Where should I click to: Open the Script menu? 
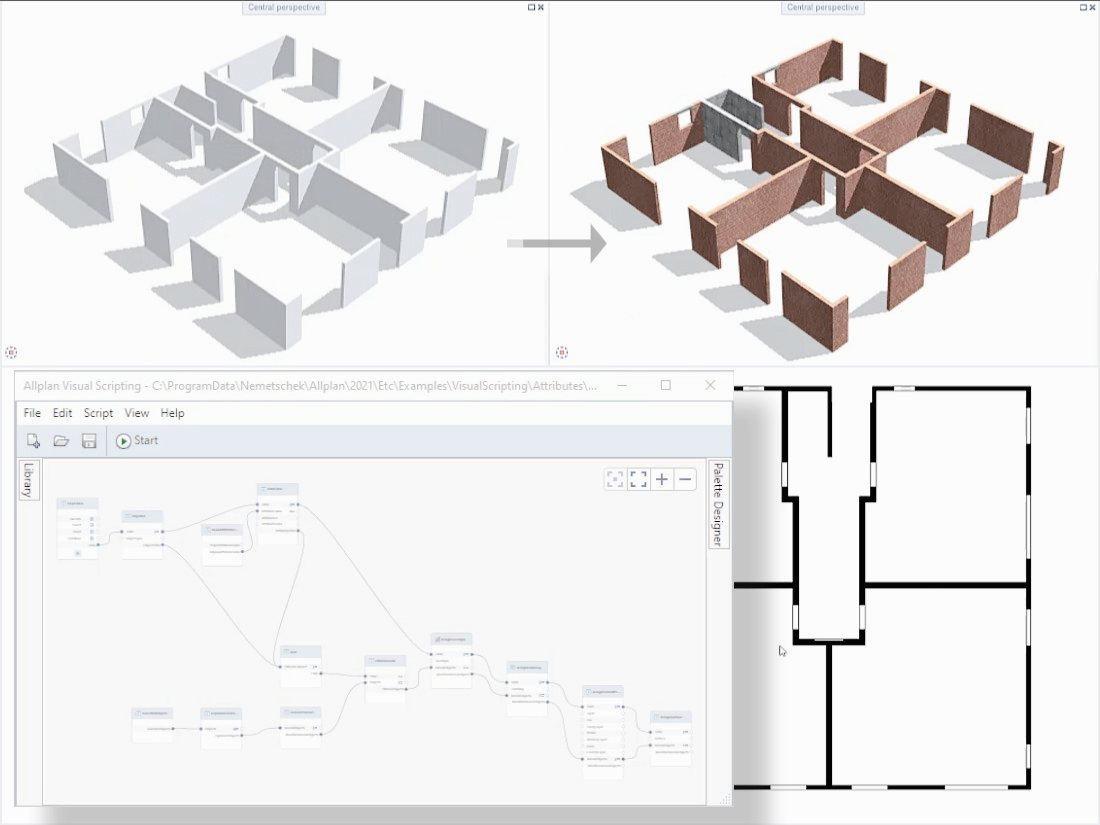click(98, 413)
